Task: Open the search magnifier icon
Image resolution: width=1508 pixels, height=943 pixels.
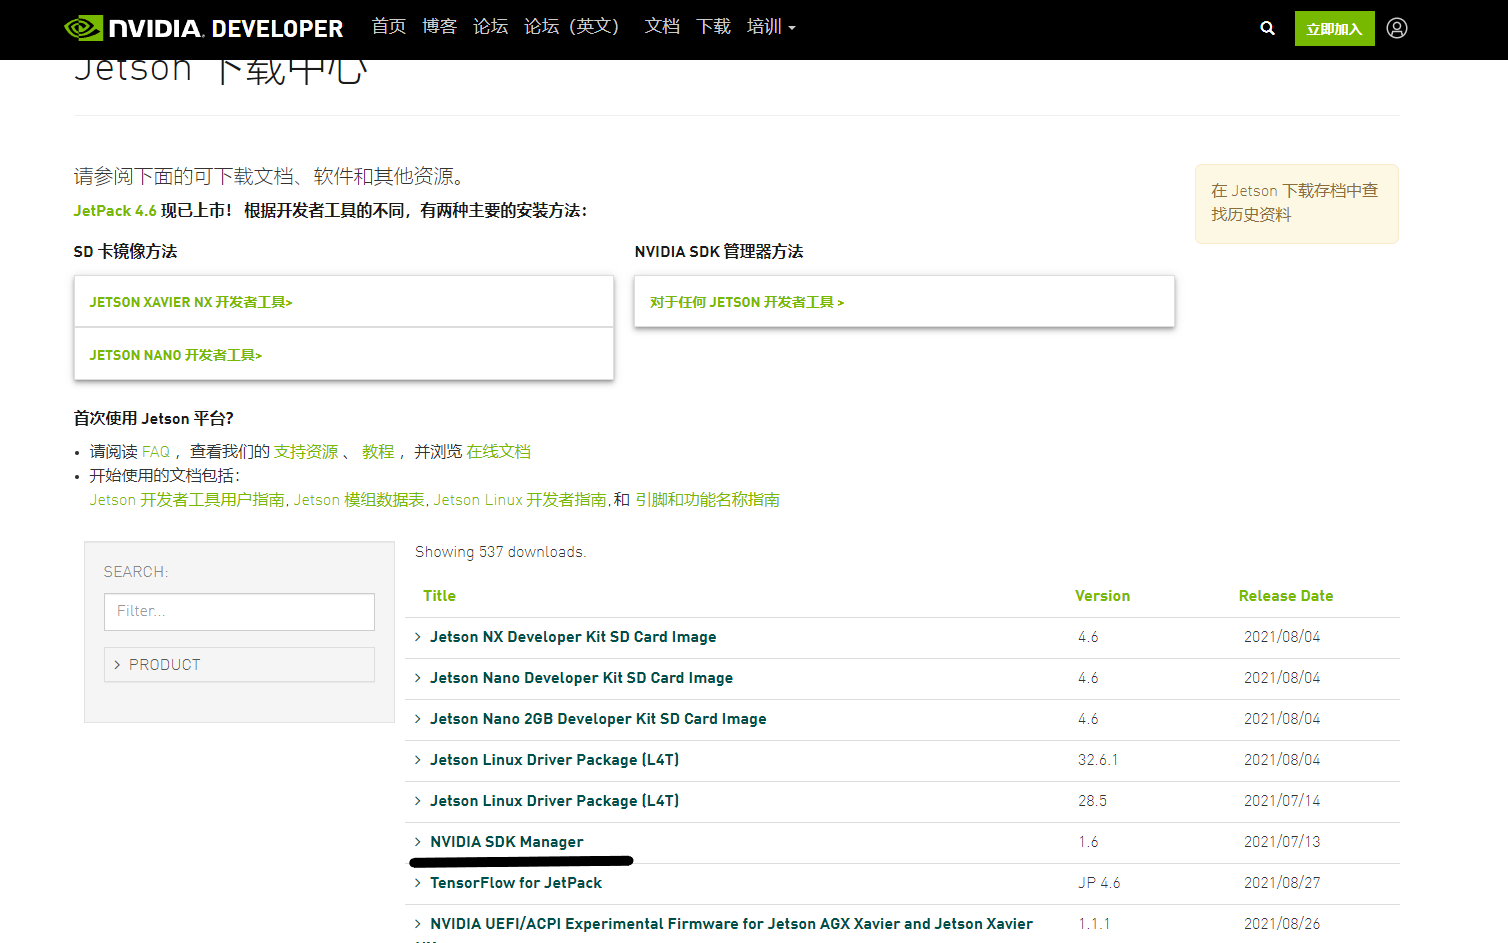Action: 1267,28
